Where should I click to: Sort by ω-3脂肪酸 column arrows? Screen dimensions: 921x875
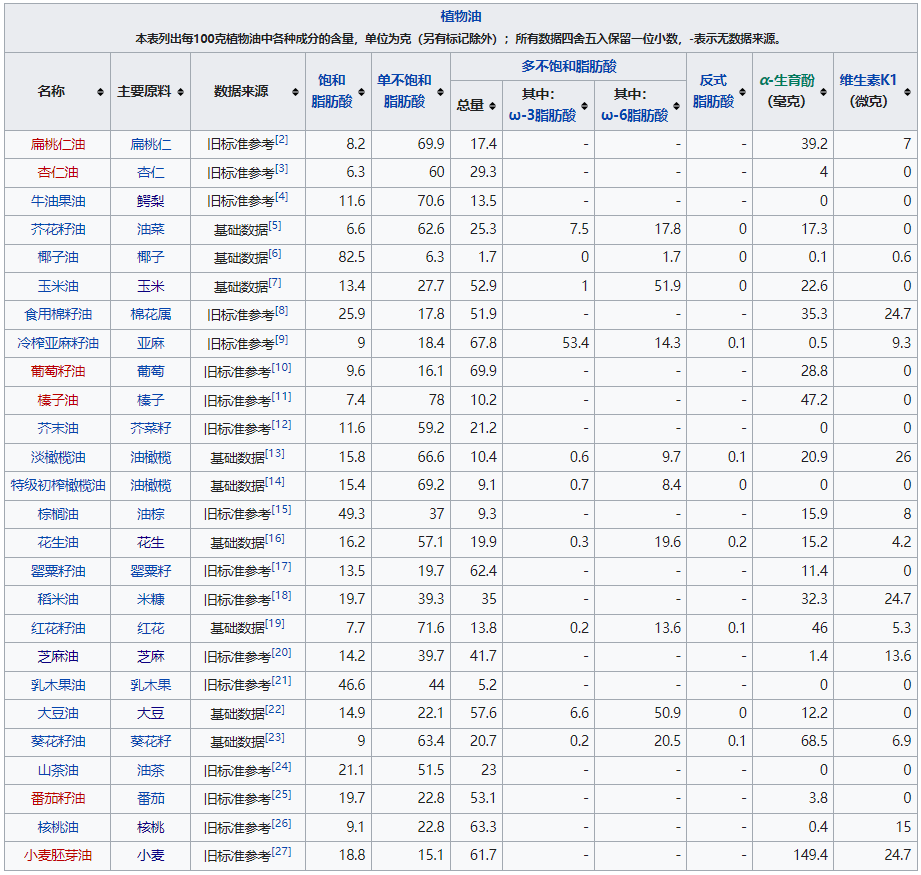coord(584,106)
